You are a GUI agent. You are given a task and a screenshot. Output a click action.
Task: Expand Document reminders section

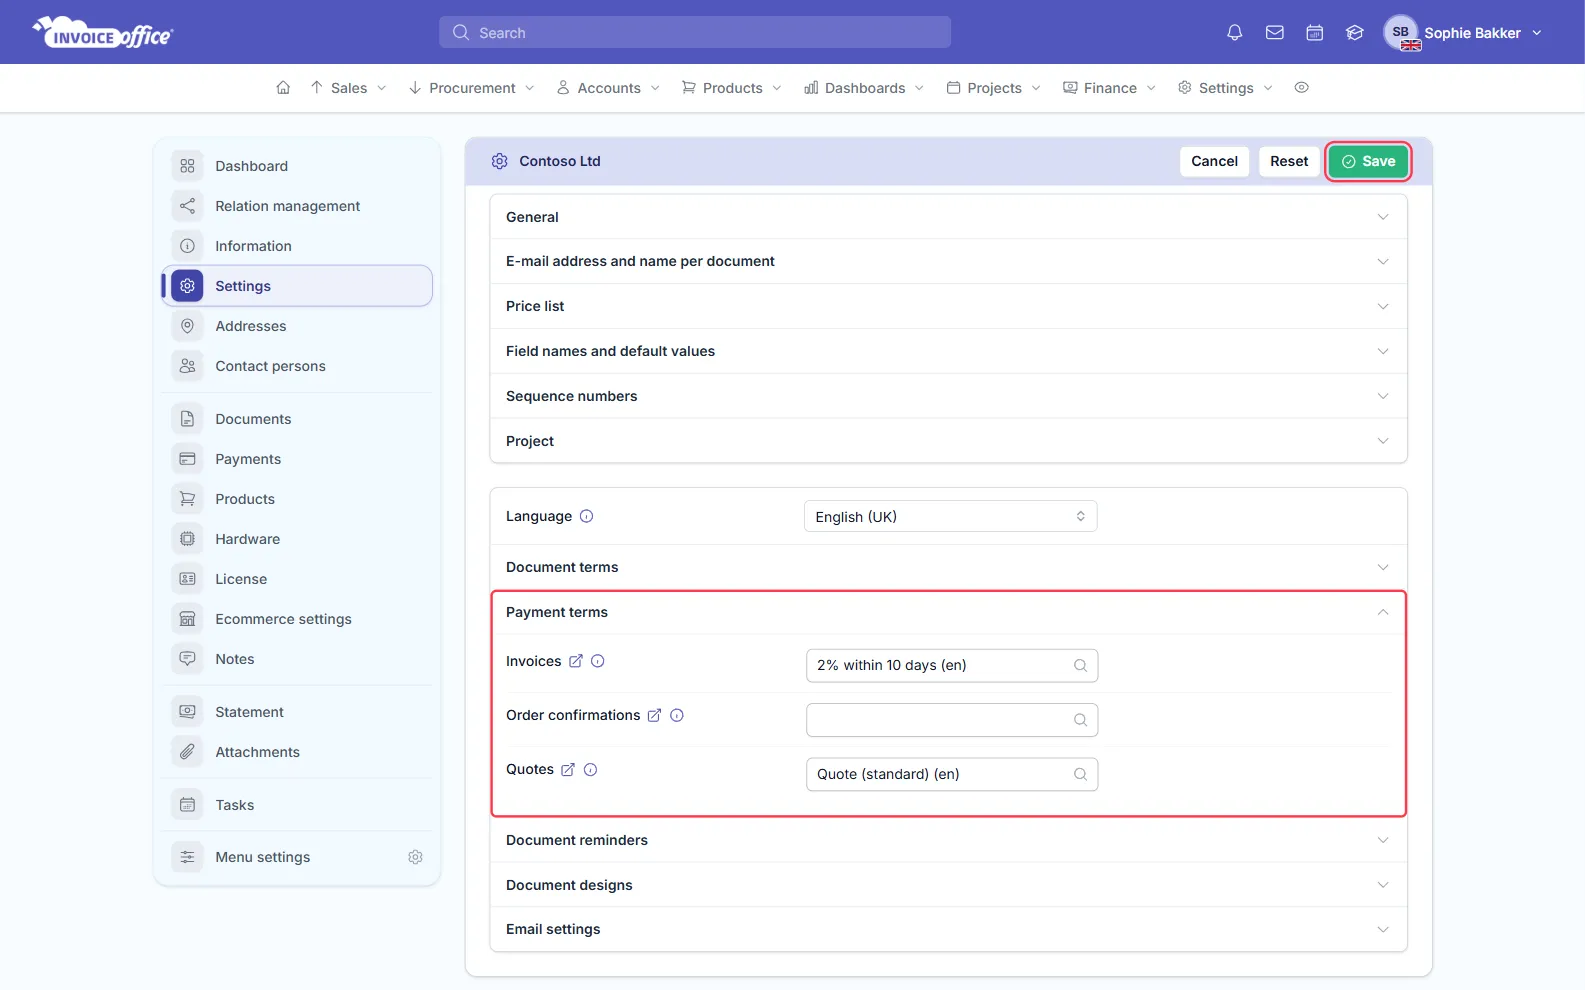[948, 840]
